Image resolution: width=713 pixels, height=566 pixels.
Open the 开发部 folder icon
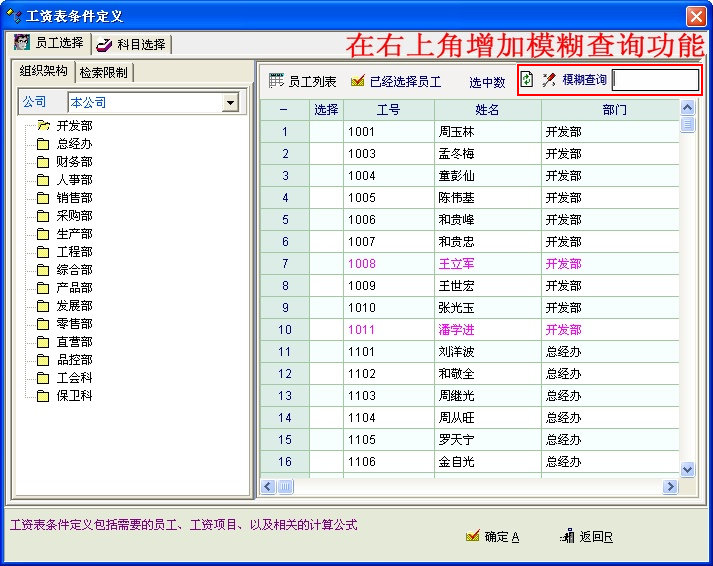pyautogui.click(x=43, y=126)
